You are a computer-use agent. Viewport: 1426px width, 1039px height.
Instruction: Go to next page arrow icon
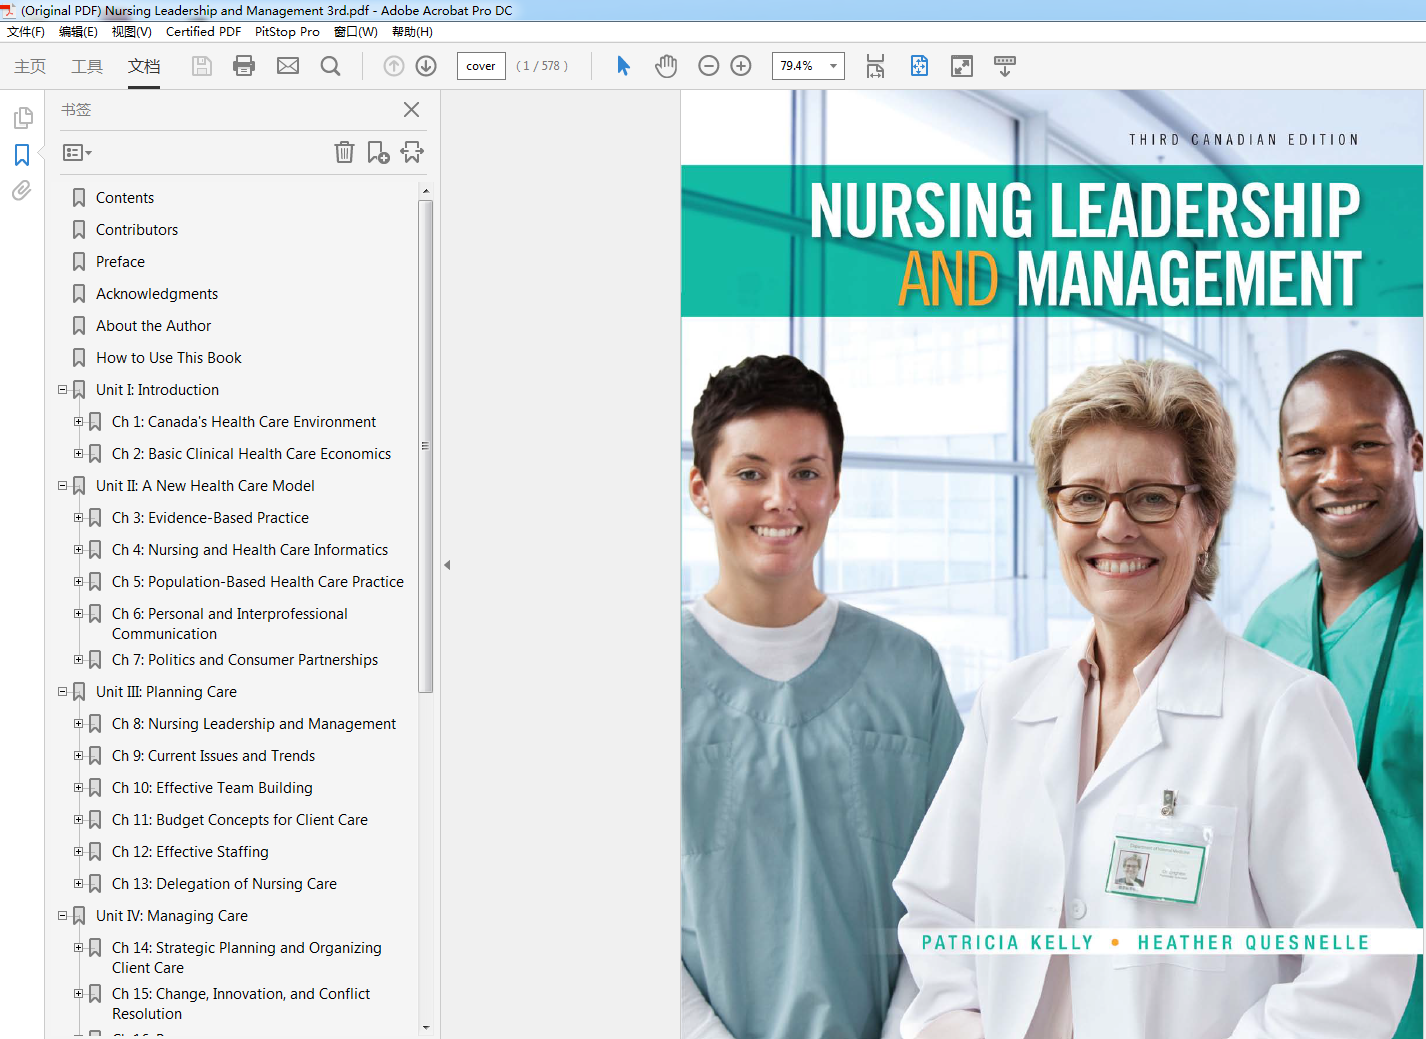click(426, 66)
